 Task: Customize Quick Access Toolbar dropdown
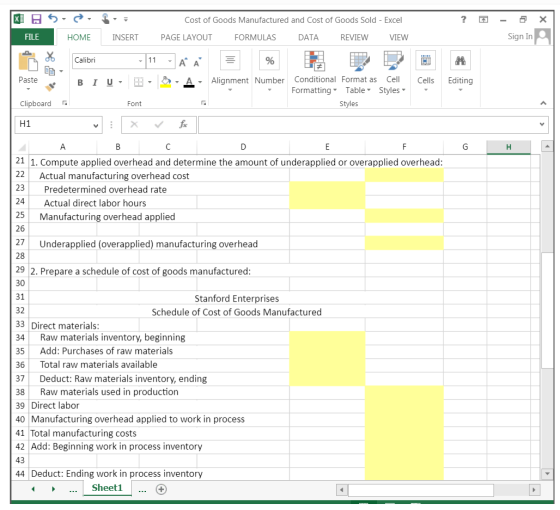point(126,19)
